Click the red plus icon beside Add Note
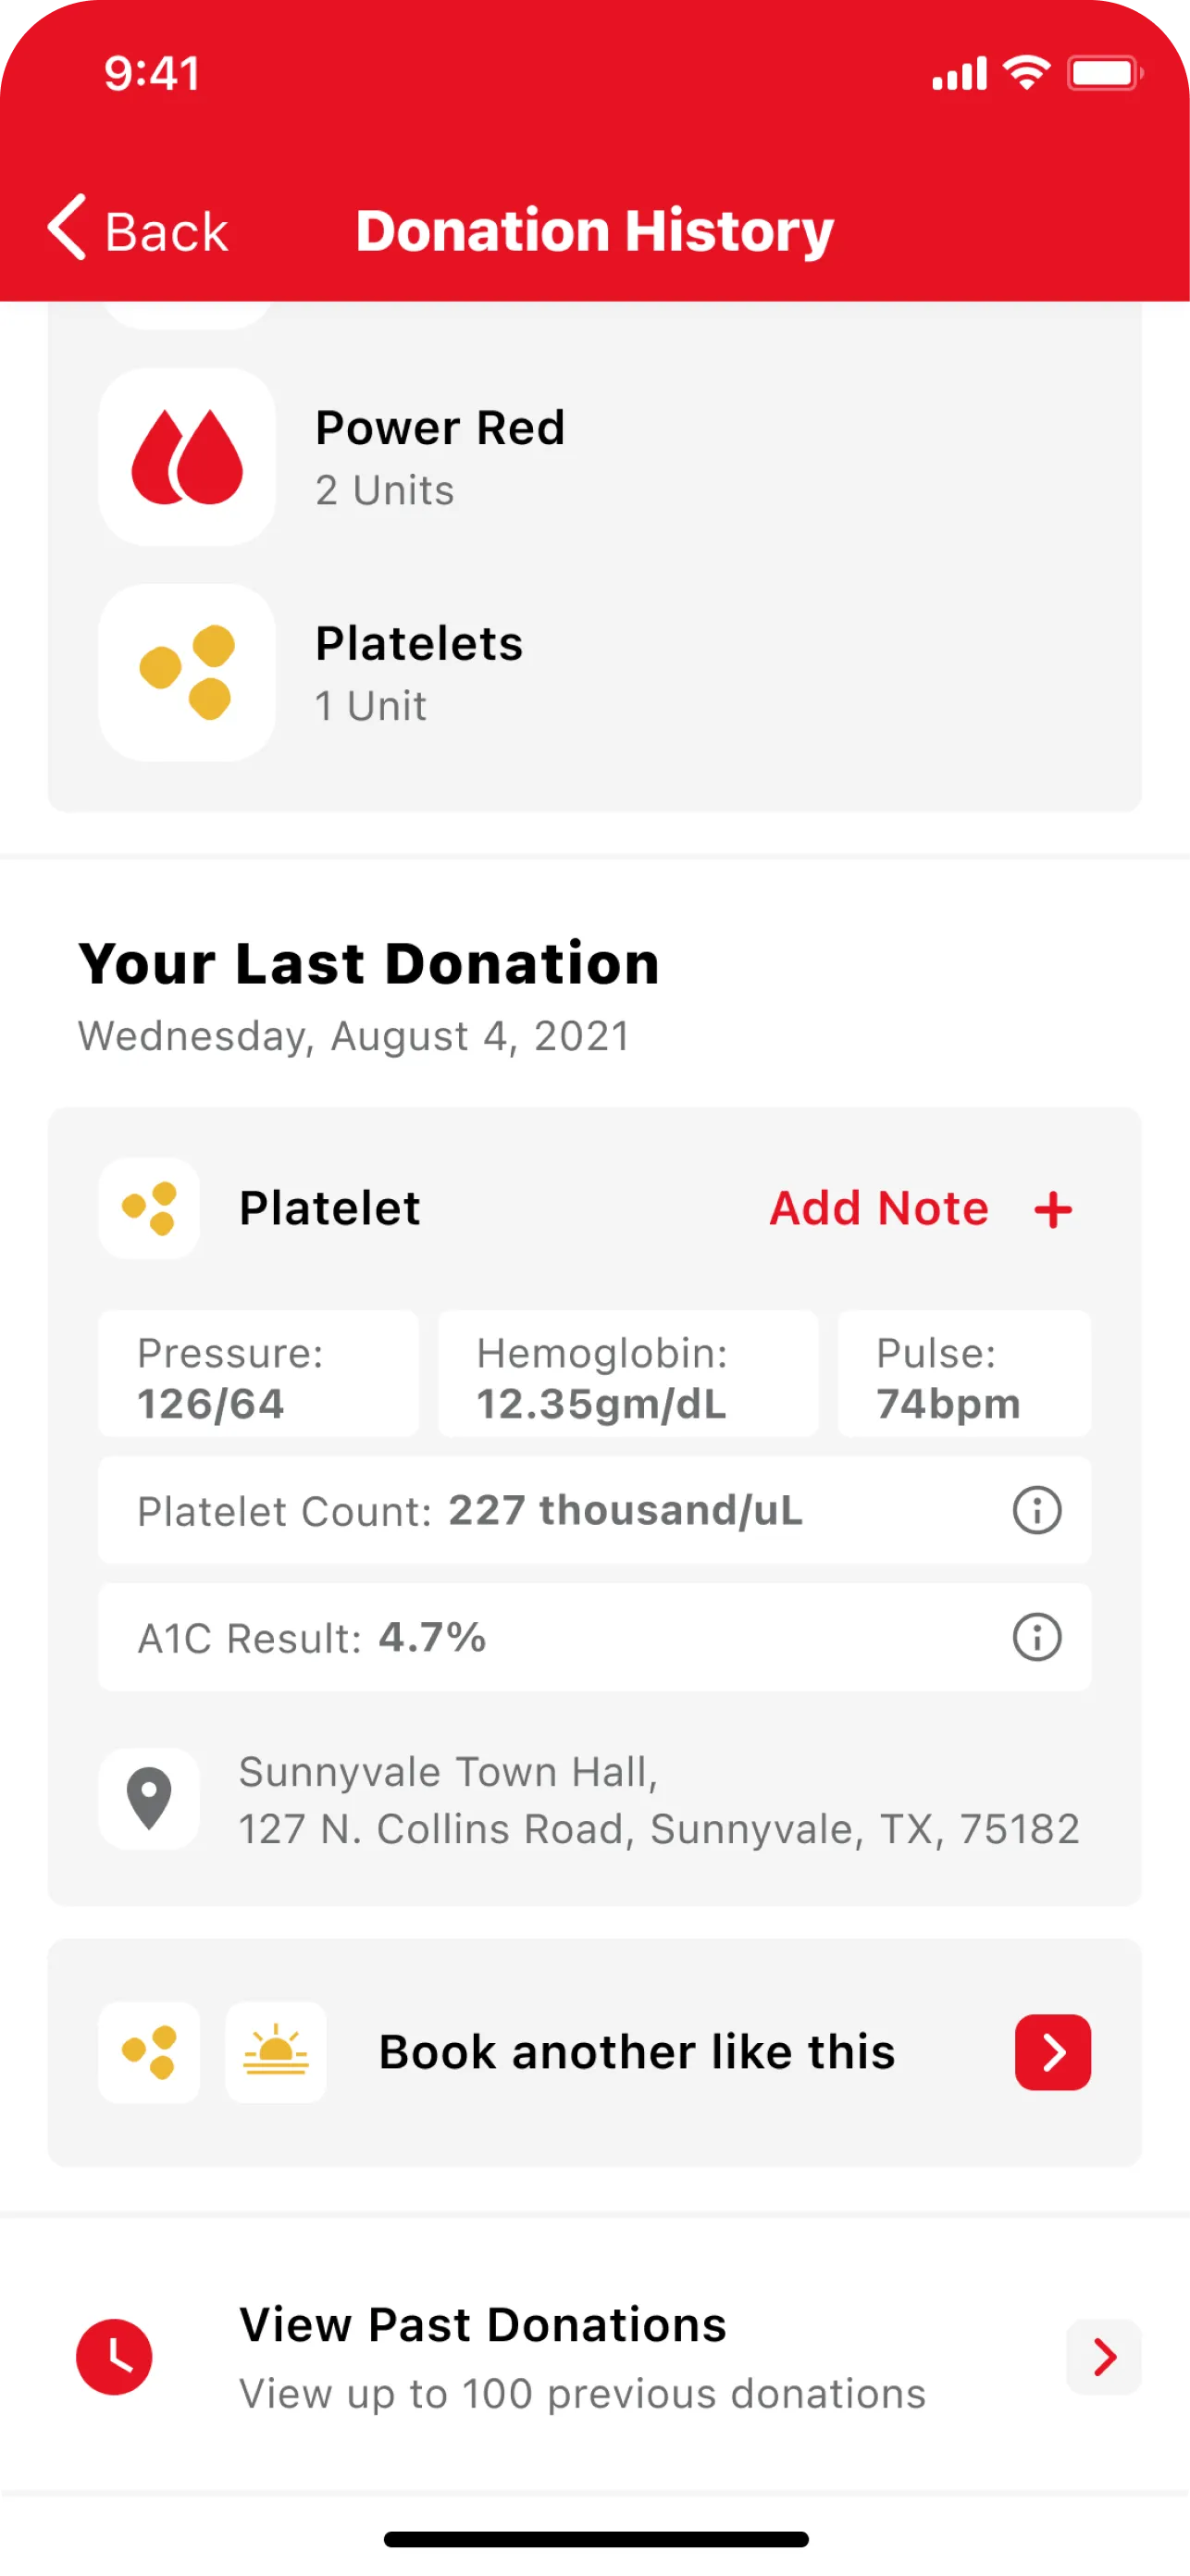The image size is (1190, 2576). coord(1053,1209)
